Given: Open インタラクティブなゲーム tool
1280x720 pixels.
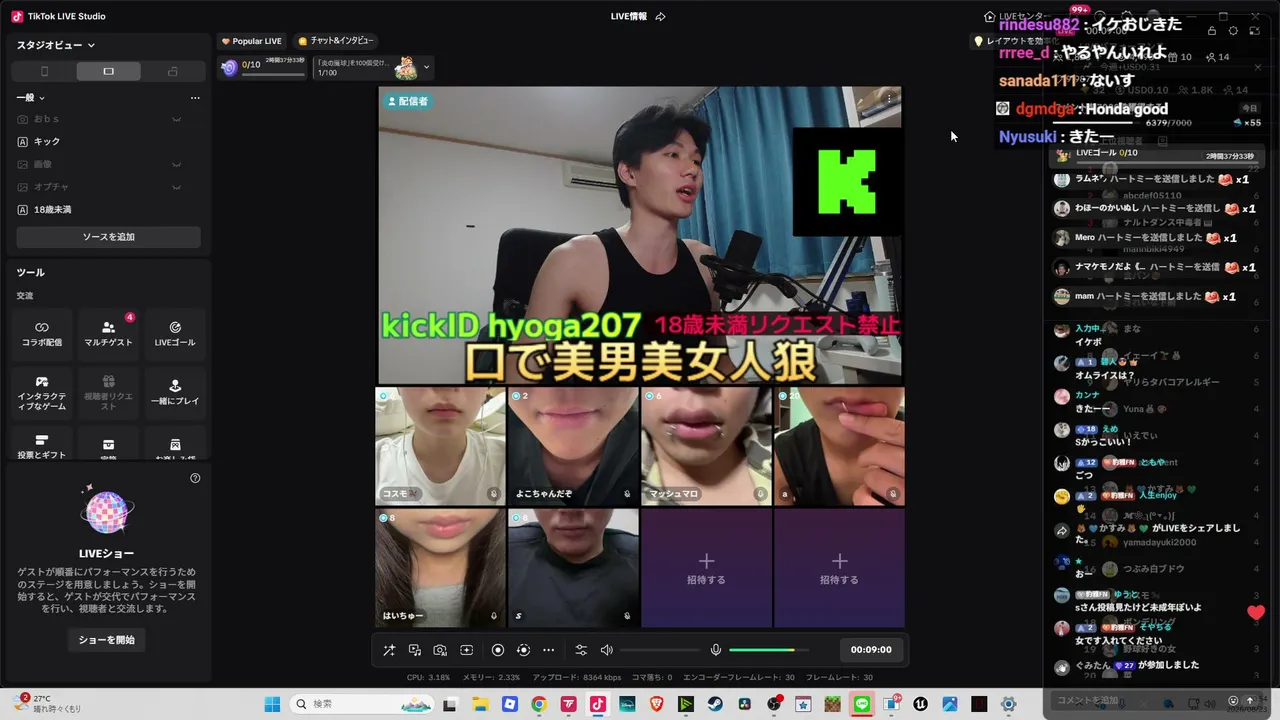Looking at the screenshot, I should click(42, 393).
